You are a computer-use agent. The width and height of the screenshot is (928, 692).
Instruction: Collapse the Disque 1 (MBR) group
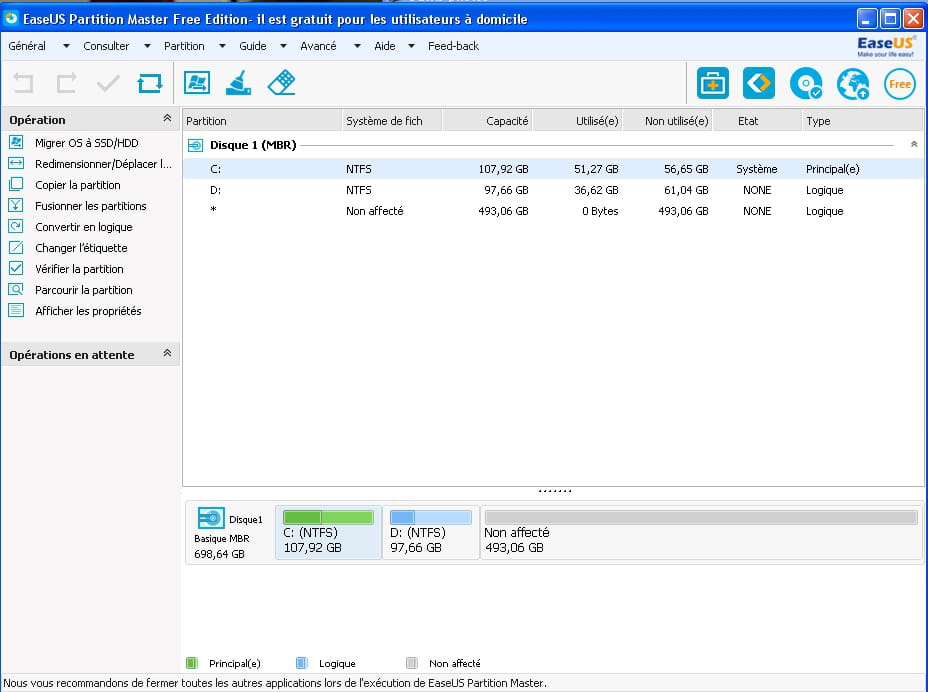(914, 144)
